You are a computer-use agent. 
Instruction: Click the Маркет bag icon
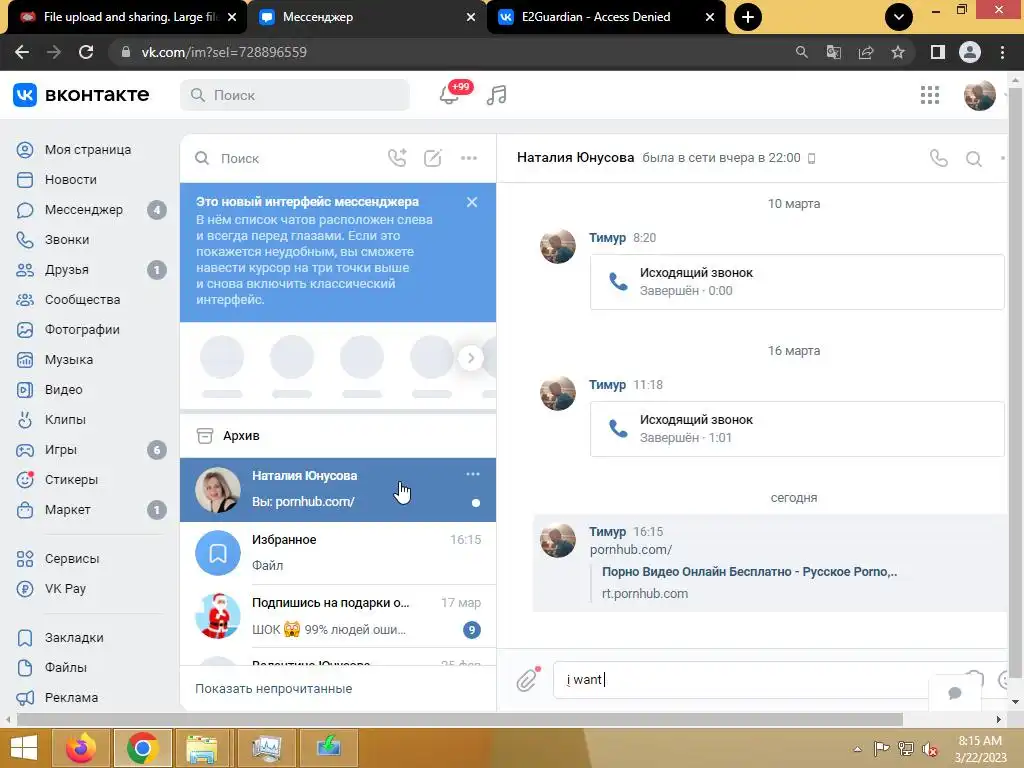(x=25, y=510)
